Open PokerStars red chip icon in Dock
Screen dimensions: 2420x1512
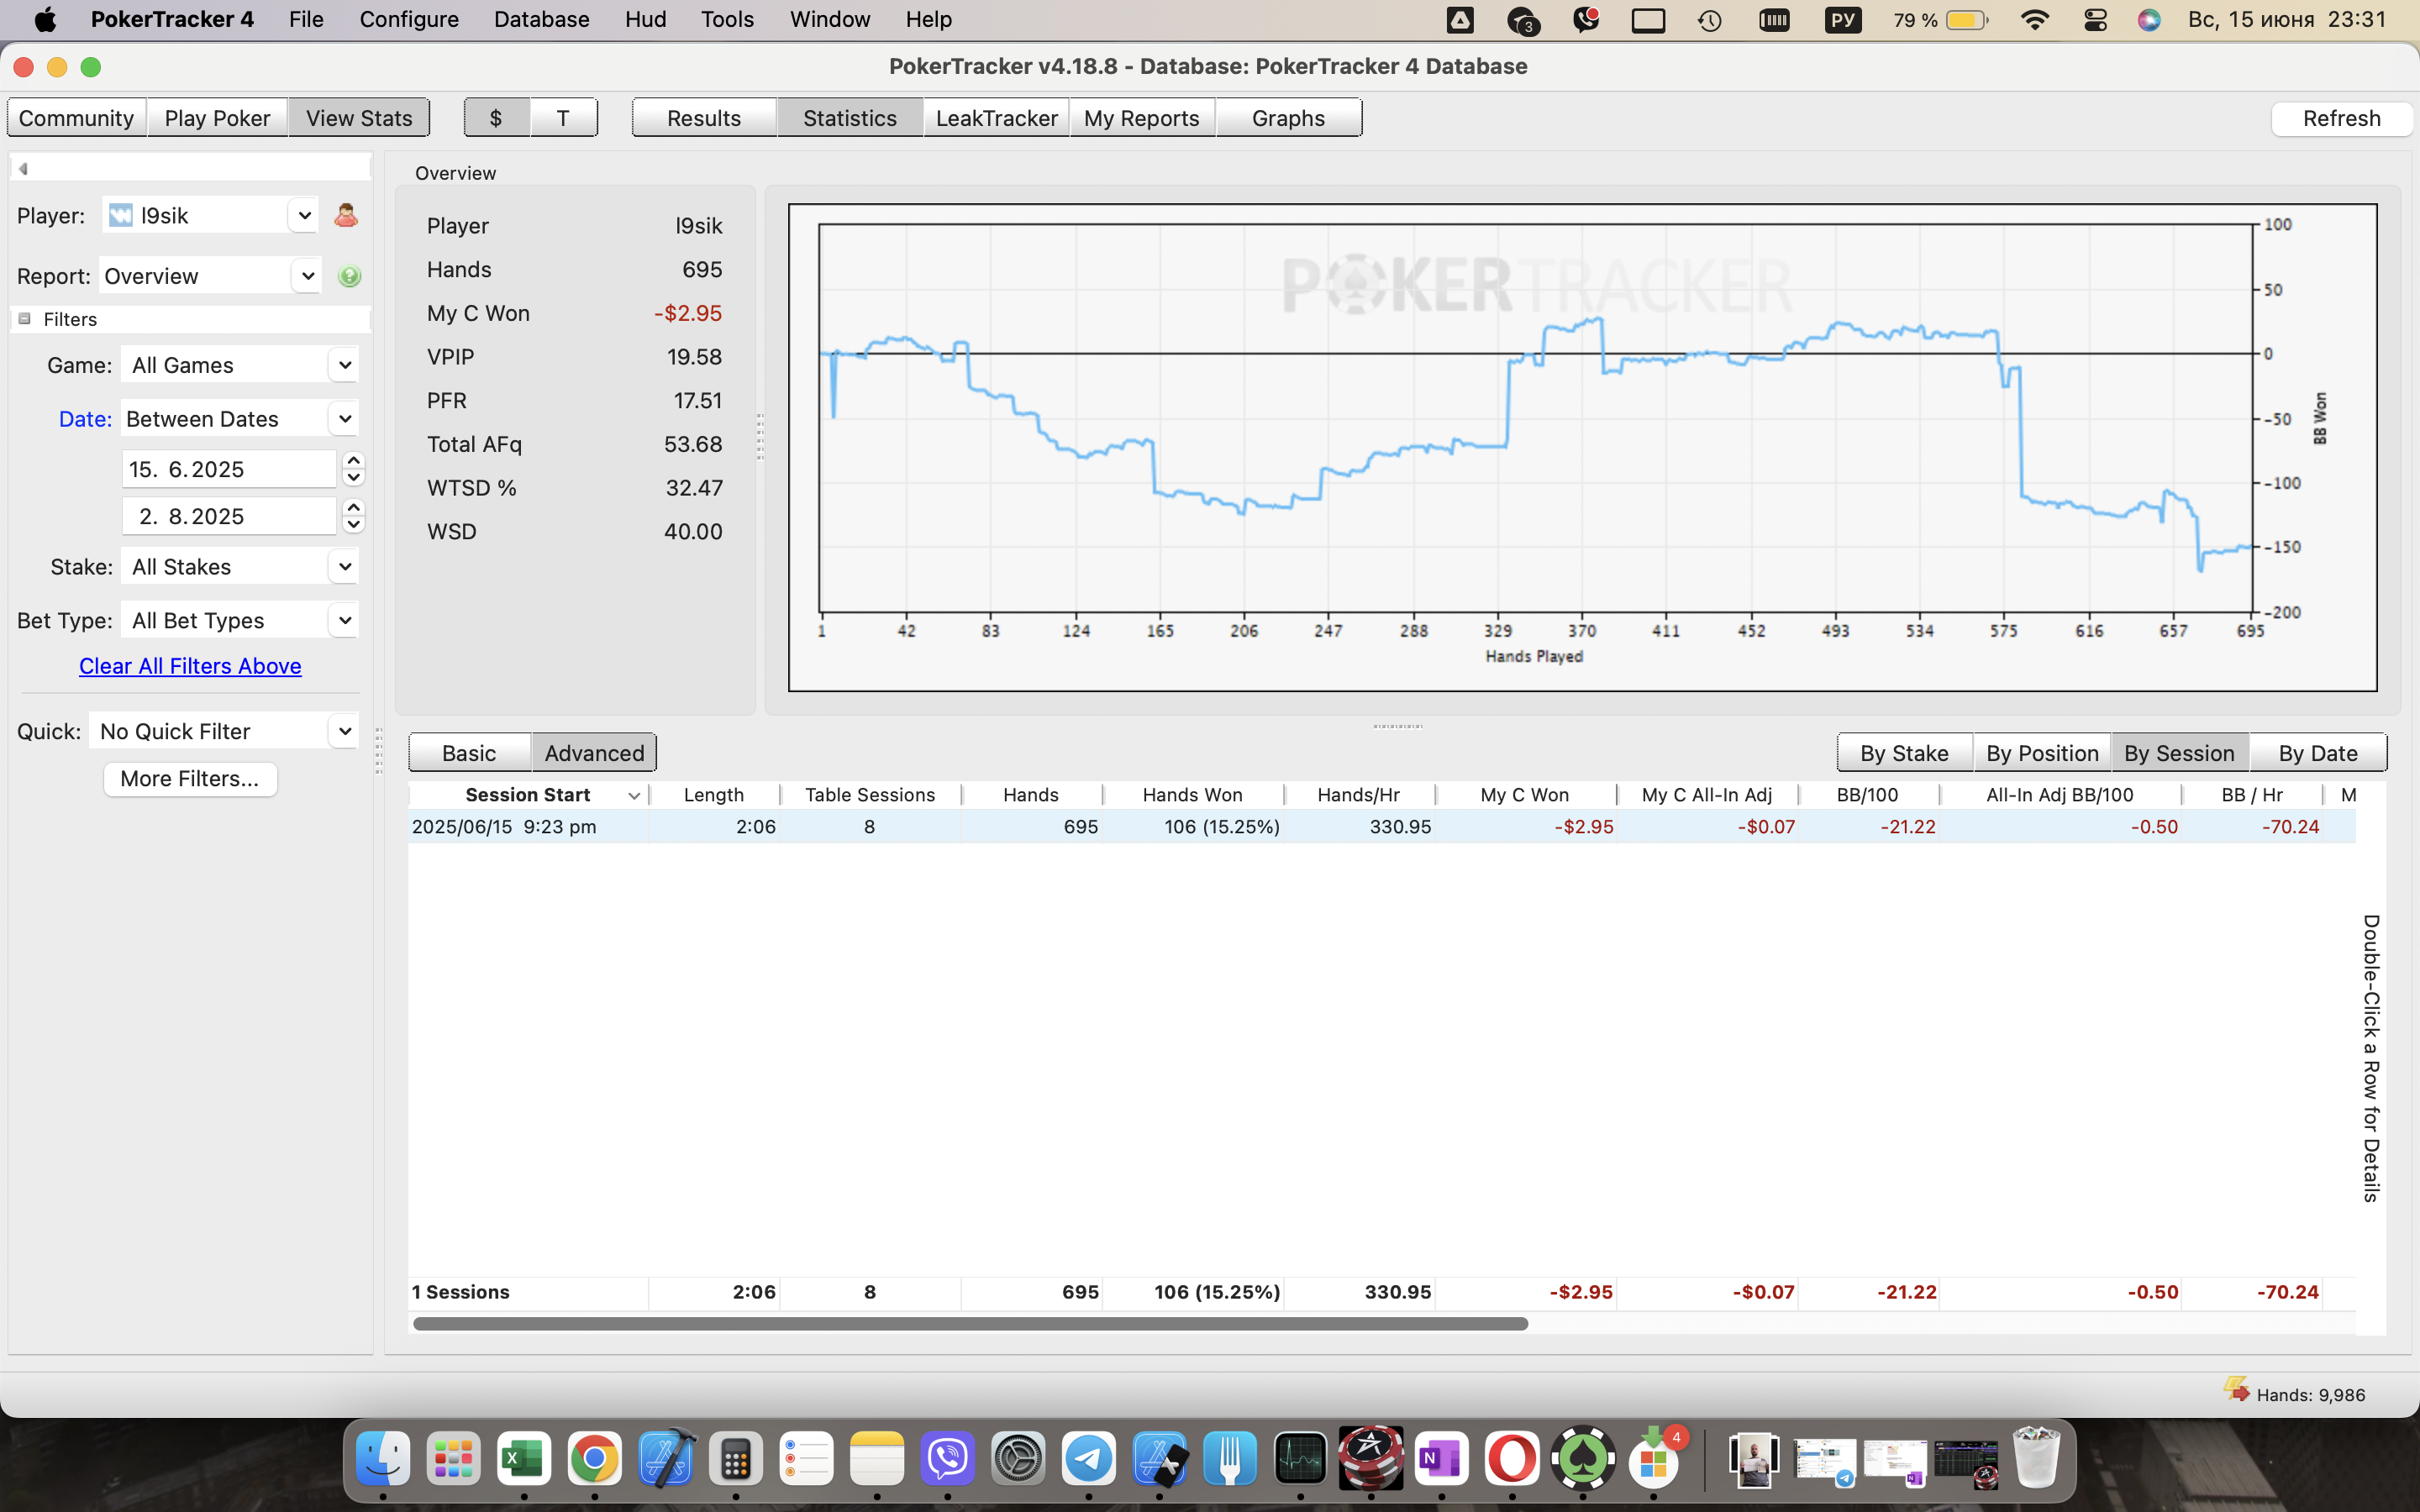pyautogui.click(x=1371, y=1459)
